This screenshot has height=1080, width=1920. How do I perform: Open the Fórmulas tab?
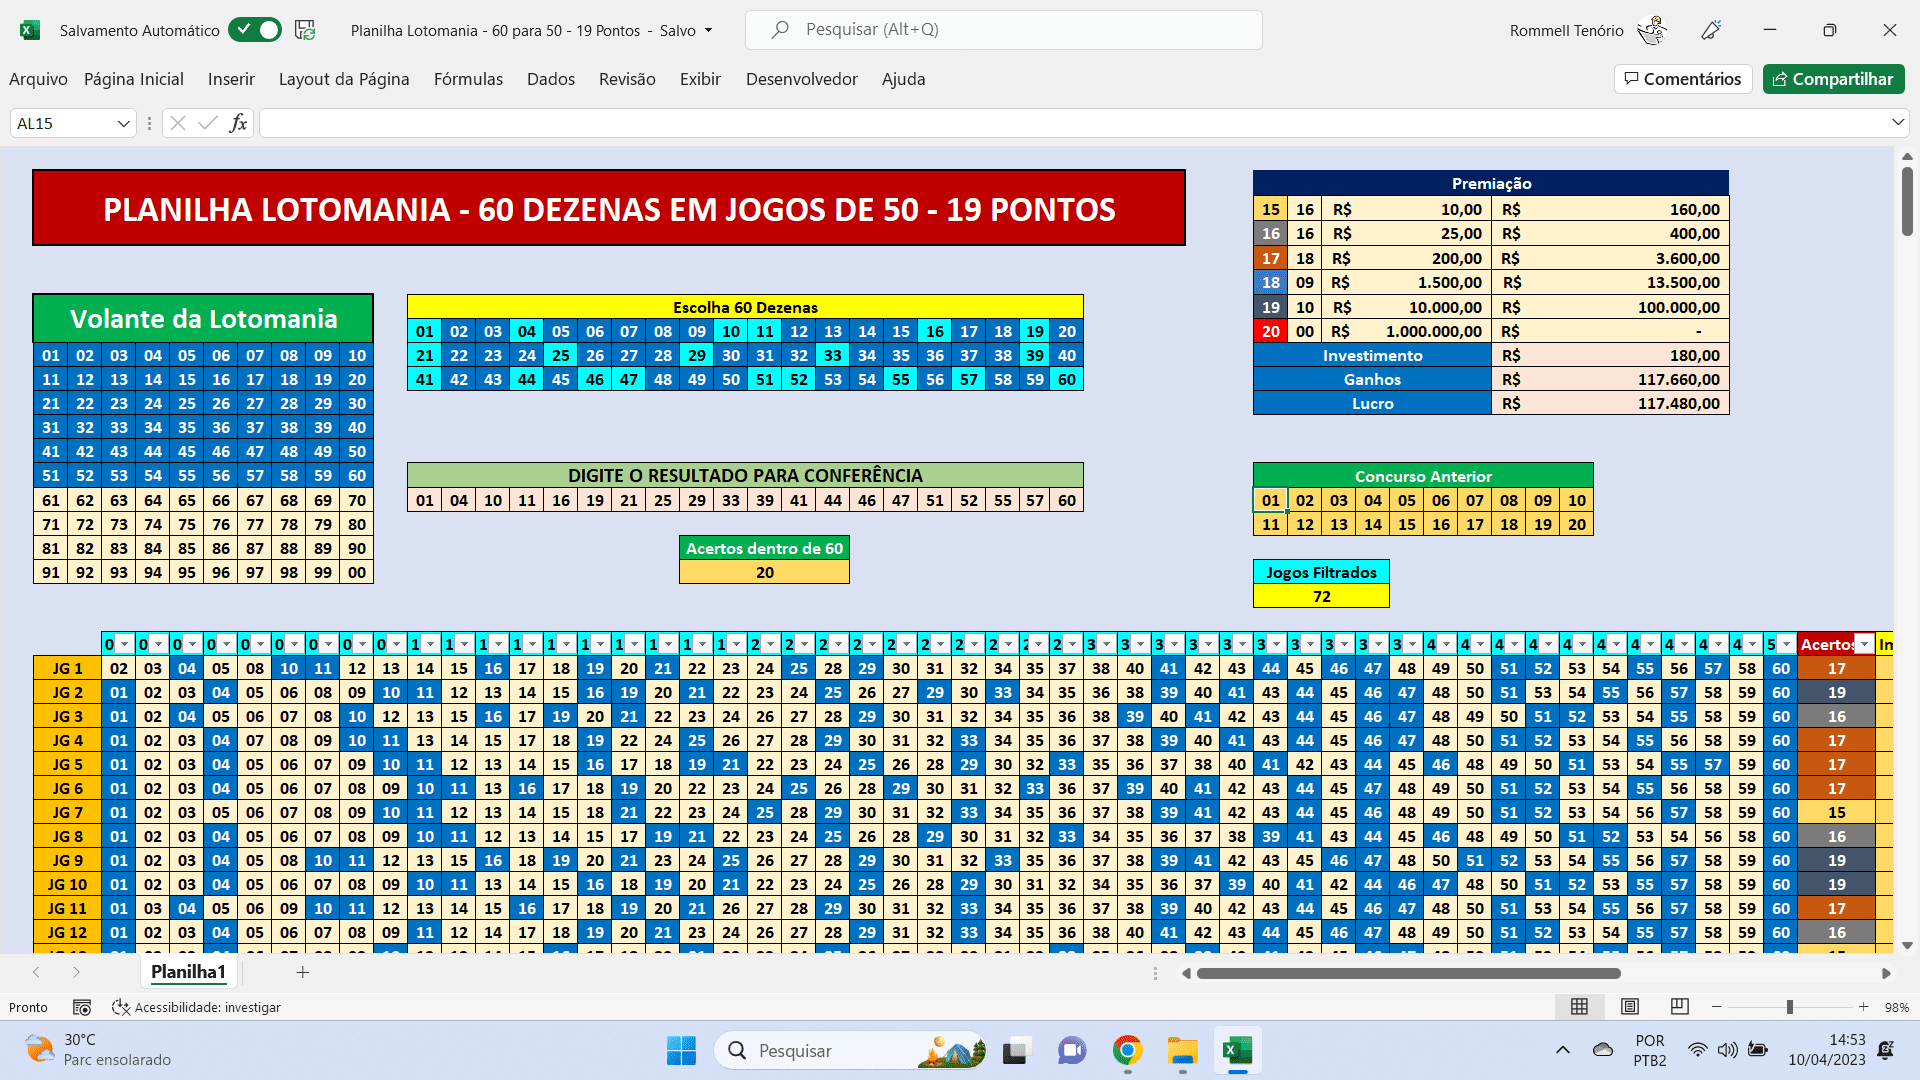(468, 79)
